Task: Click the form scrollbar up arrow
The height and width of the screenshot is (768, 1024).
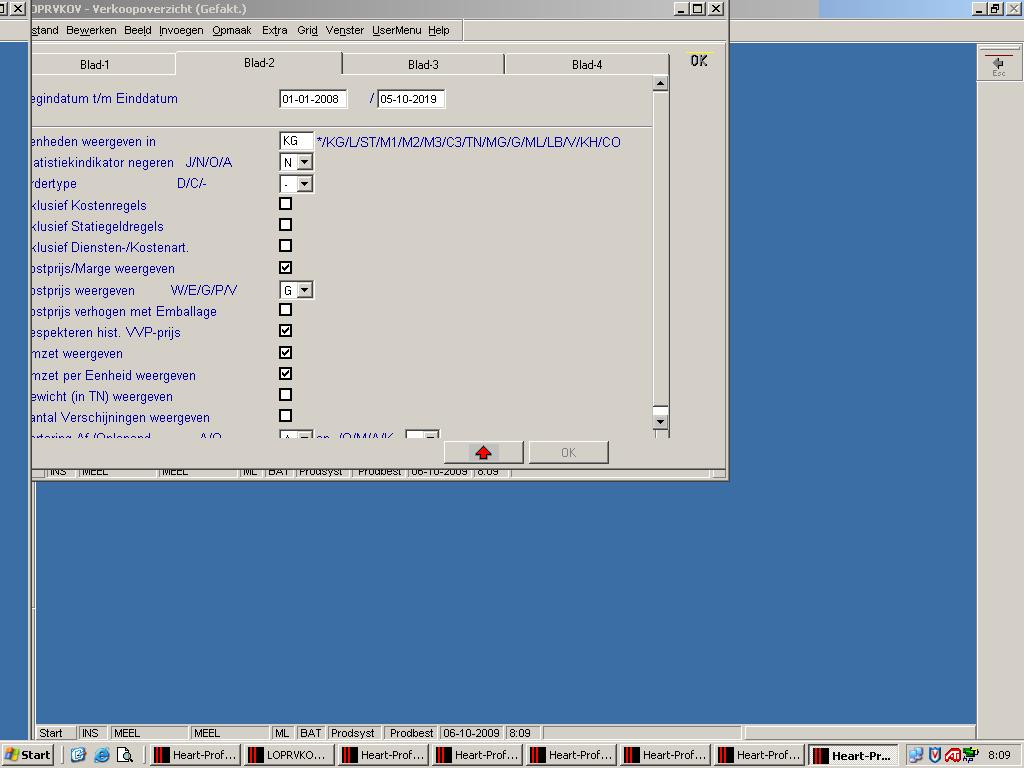Action: pyautogui.click(x=660, y=84)
